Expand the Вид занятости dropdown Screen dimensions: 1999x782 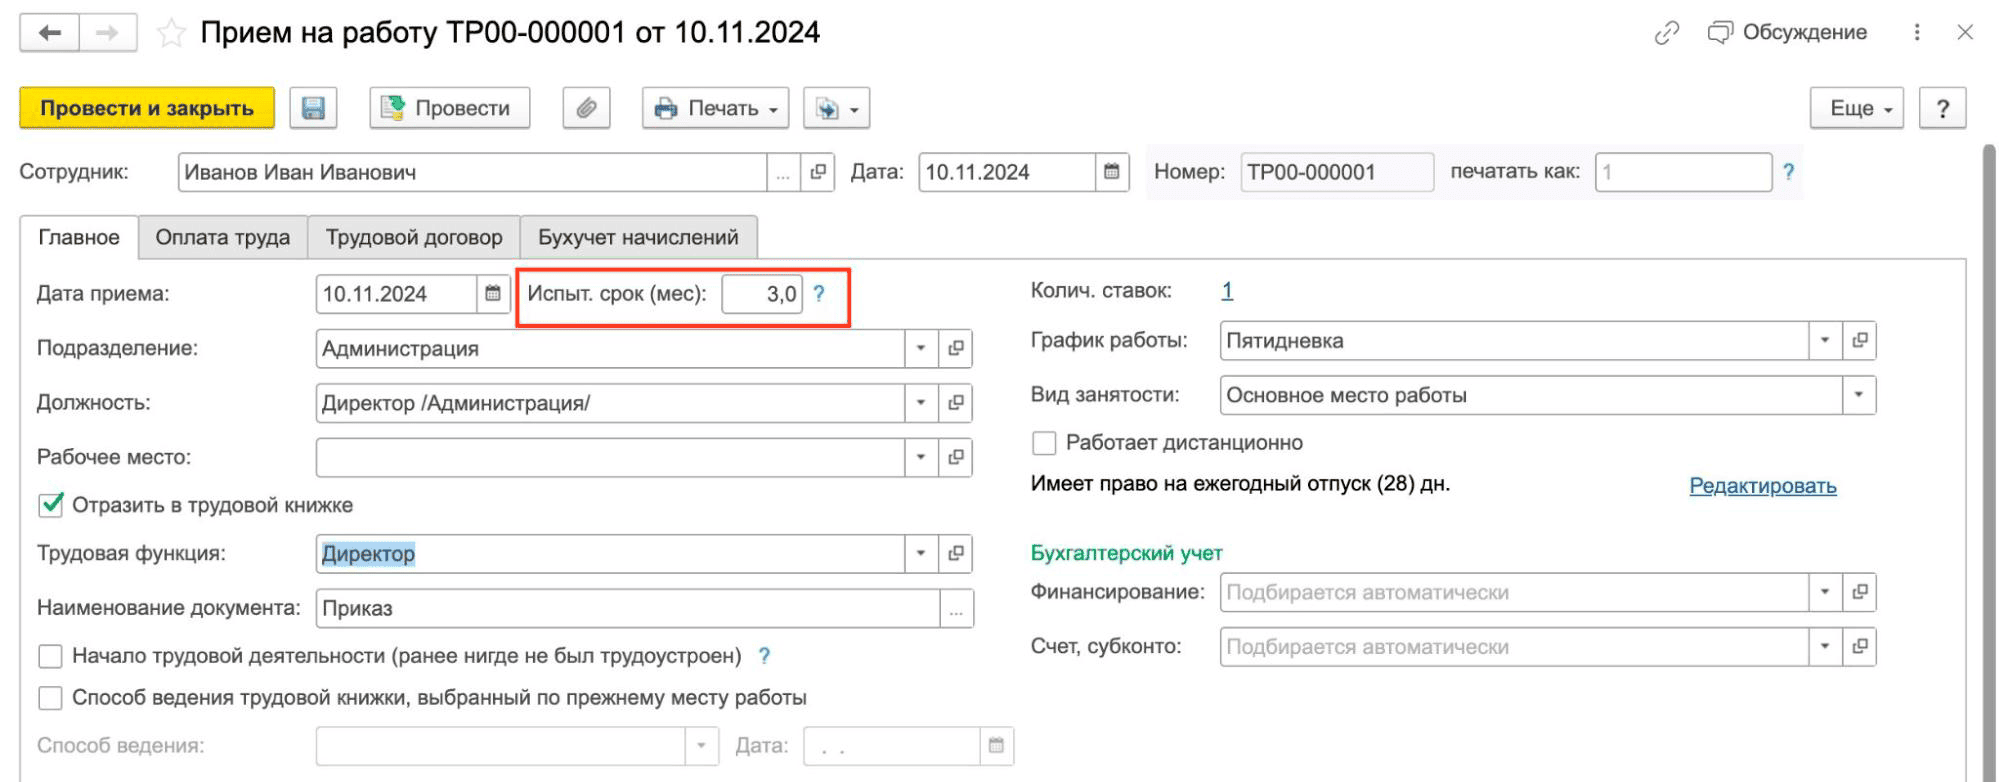coord(1858,395)
